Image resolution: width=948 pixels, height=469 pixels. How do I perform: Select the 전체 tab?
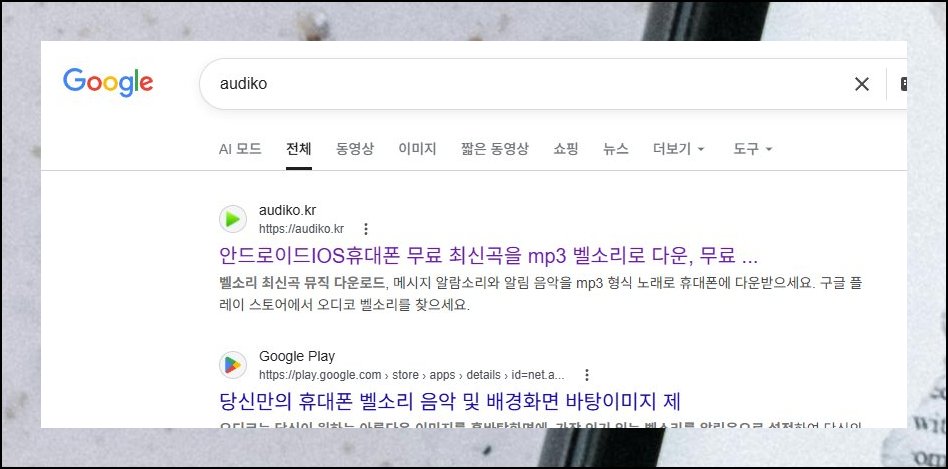click(x=299, y=149)
